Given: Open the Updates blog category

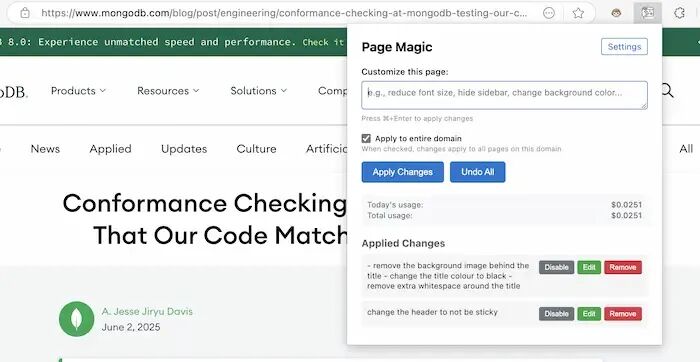Looking at the screenshot, I should pyautogui.click(x=184, y=149).
